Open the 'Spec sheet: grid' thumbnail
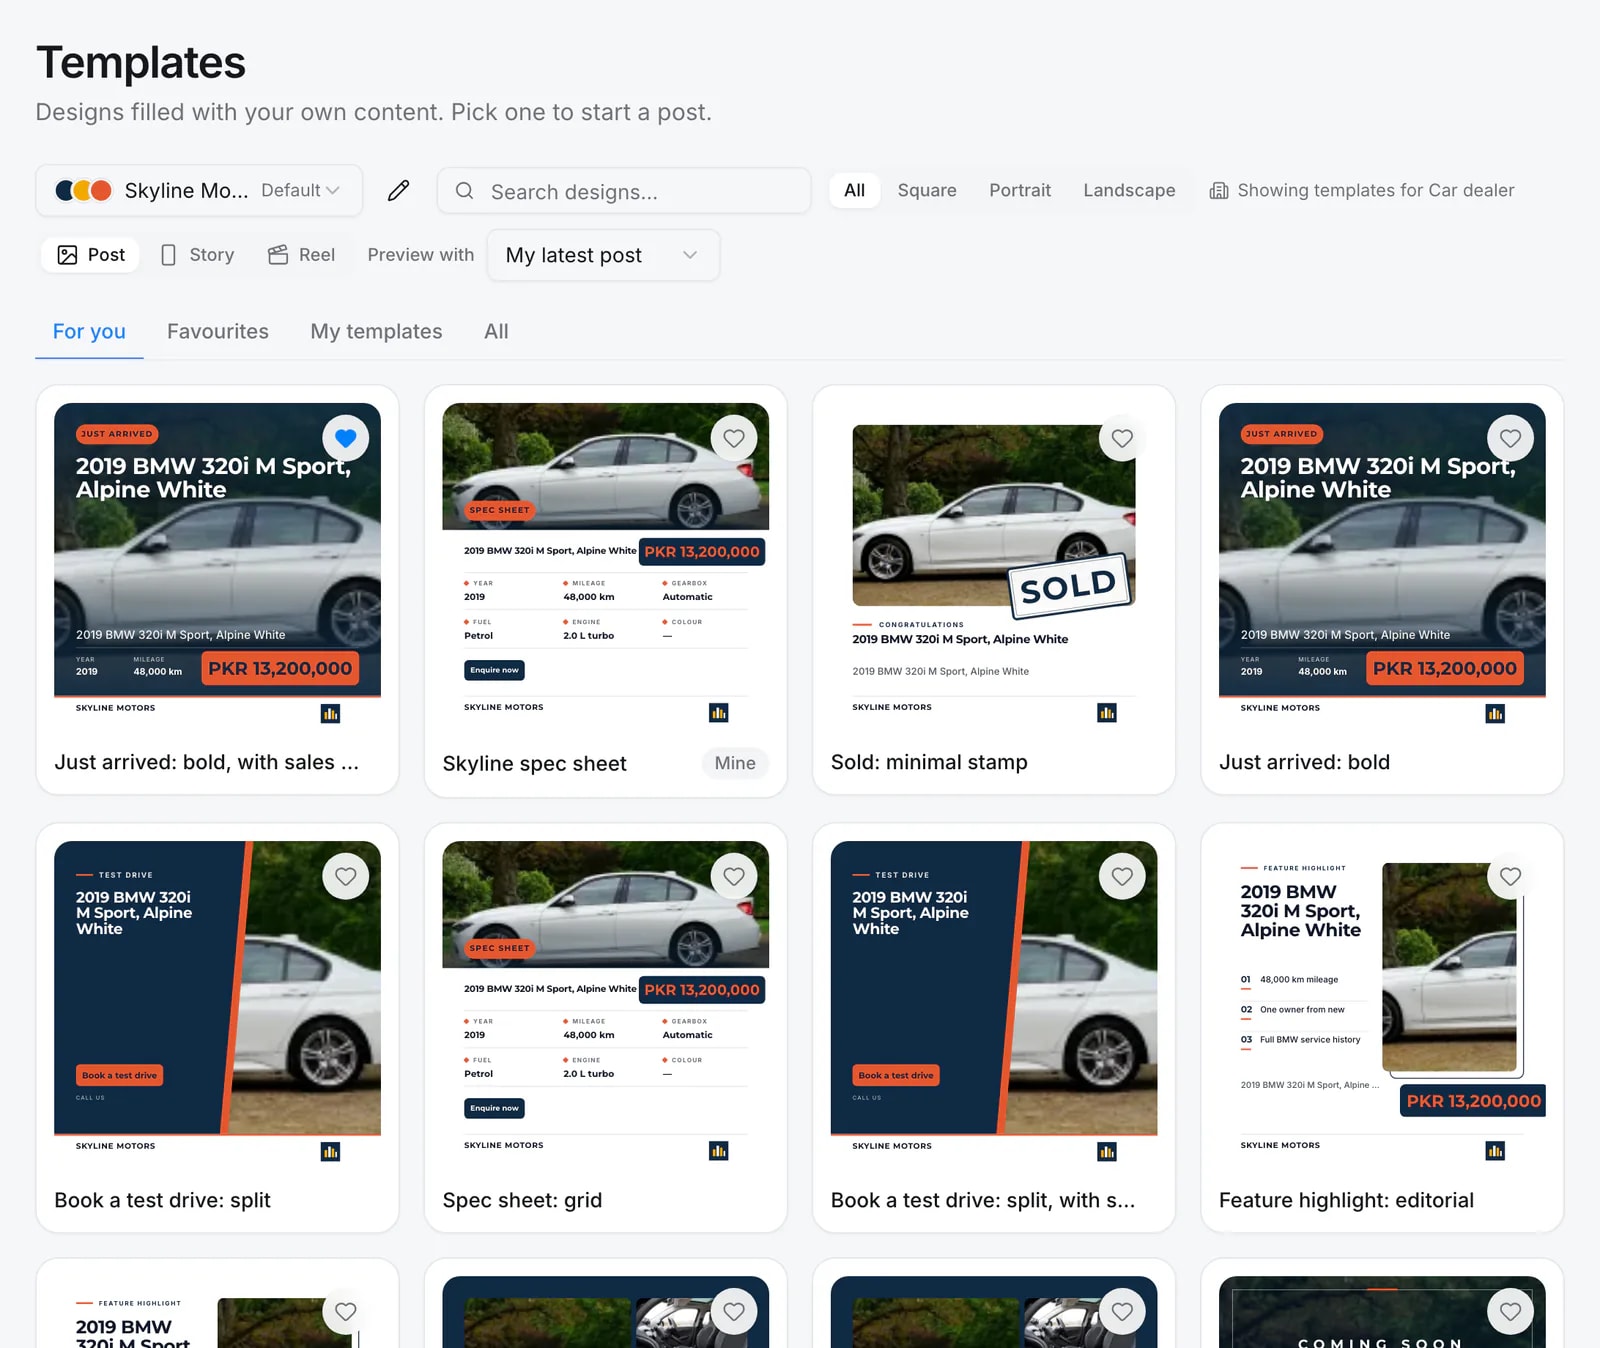 [605, 1004]
